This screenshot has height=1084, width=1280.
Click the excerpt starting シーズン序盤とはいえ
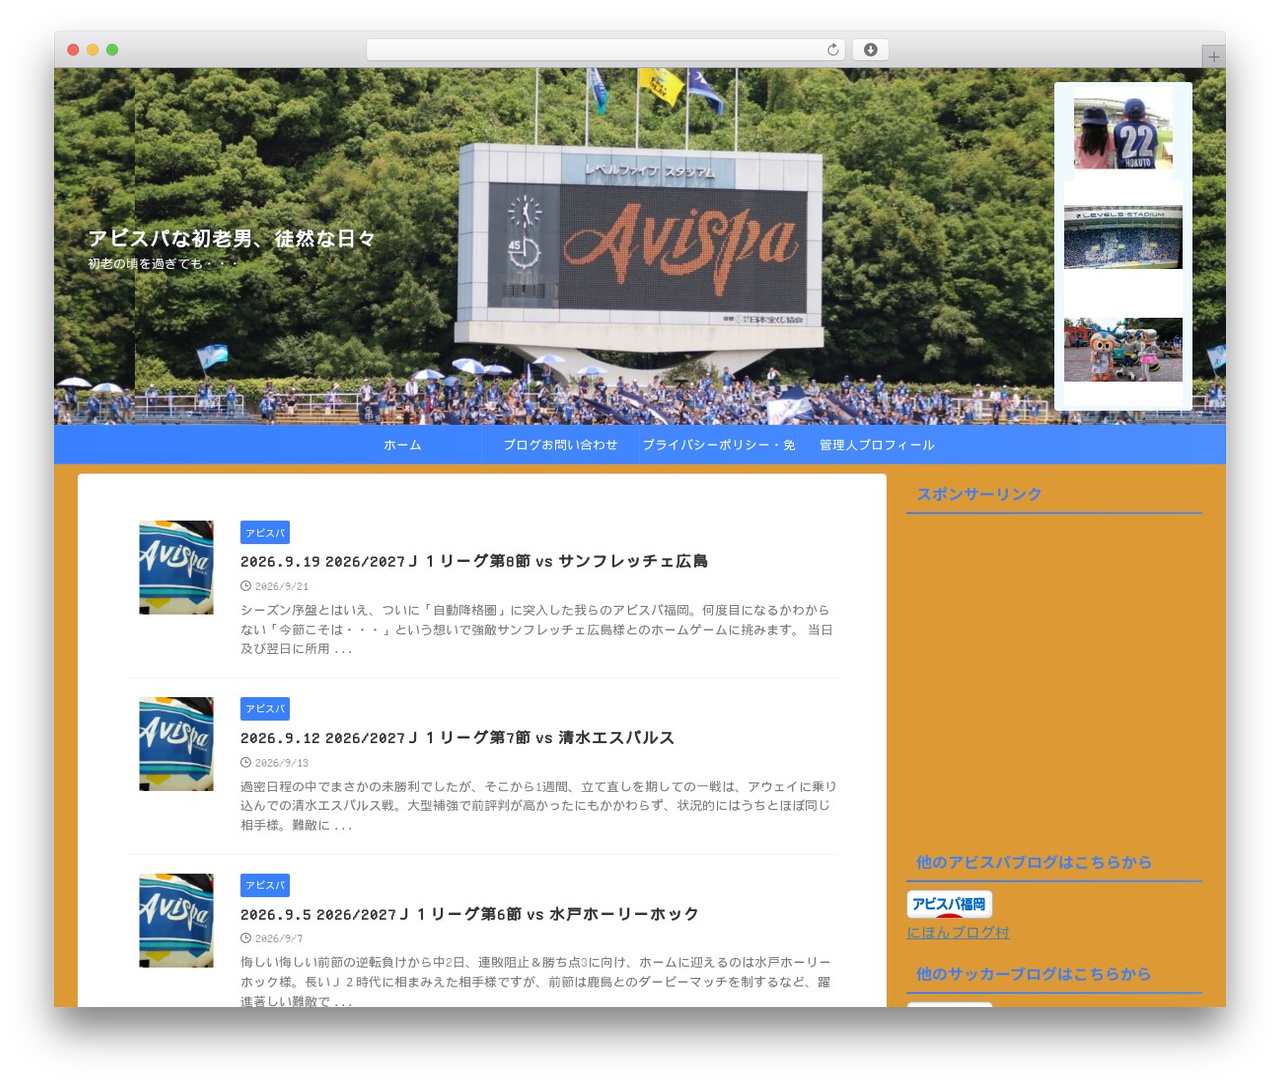pos(537,629)
